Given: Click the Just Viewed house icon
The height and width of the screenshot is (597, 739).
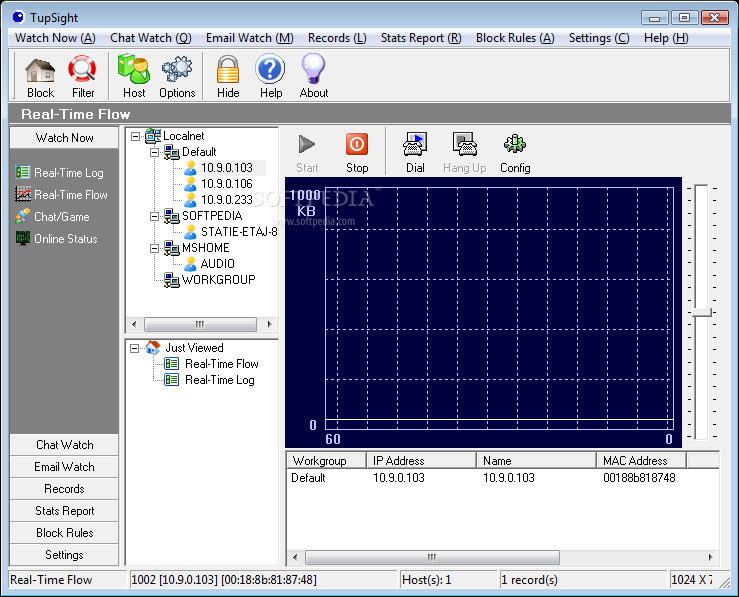Looking at the screenshot, I should 153,348.
